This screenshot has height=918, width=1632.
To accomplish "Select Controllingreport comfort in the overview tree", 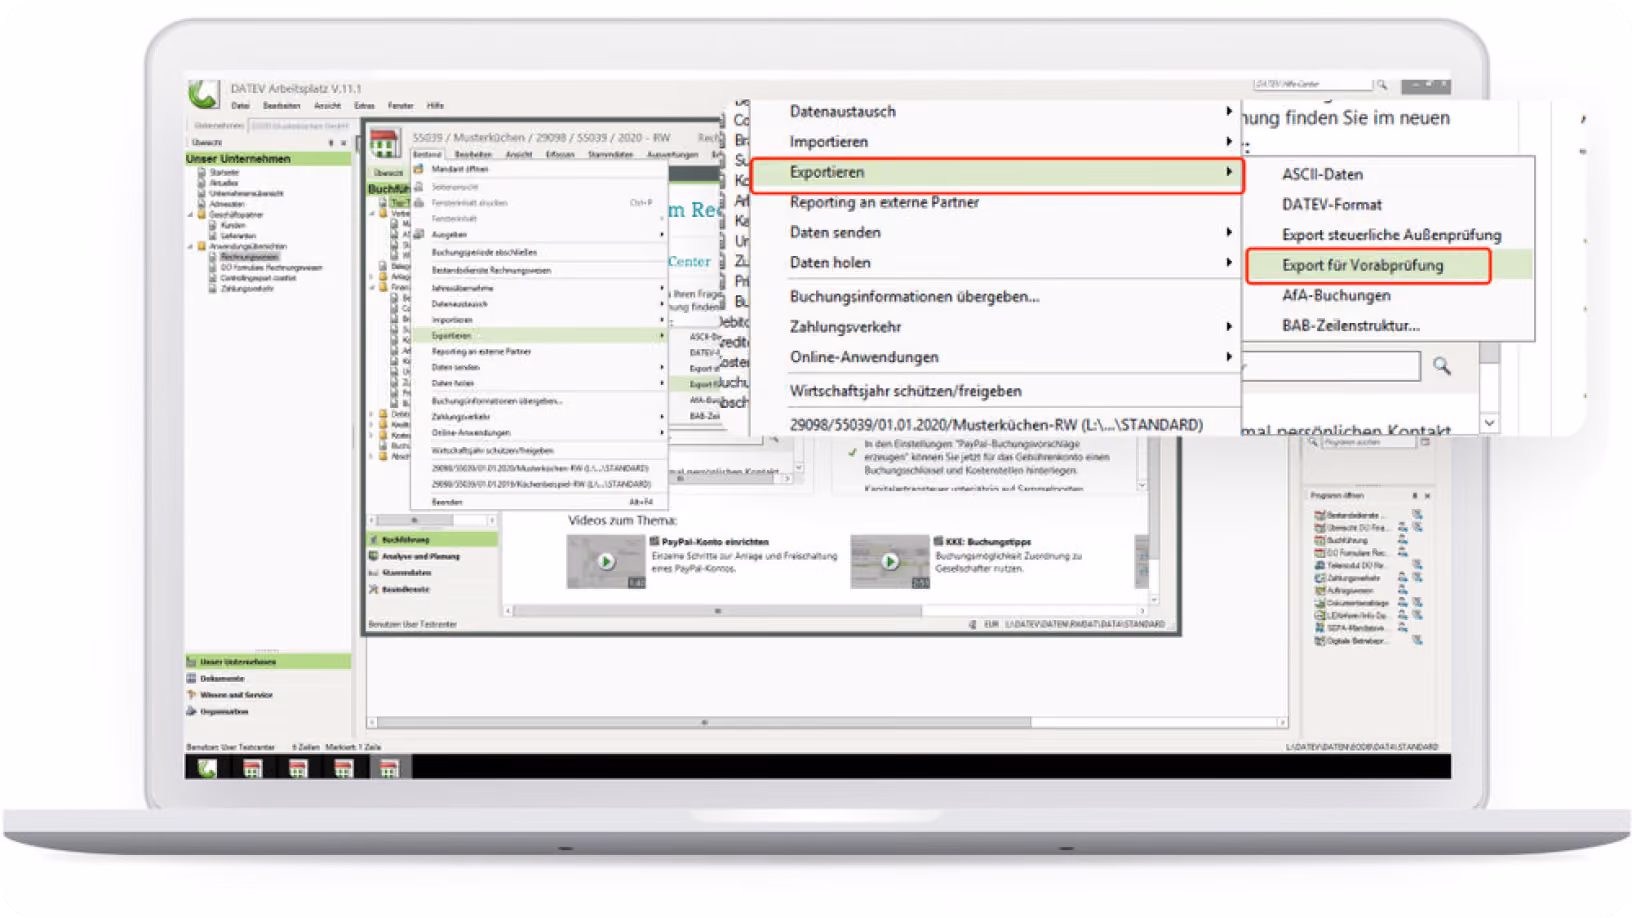I will click(x=258, y=278).
